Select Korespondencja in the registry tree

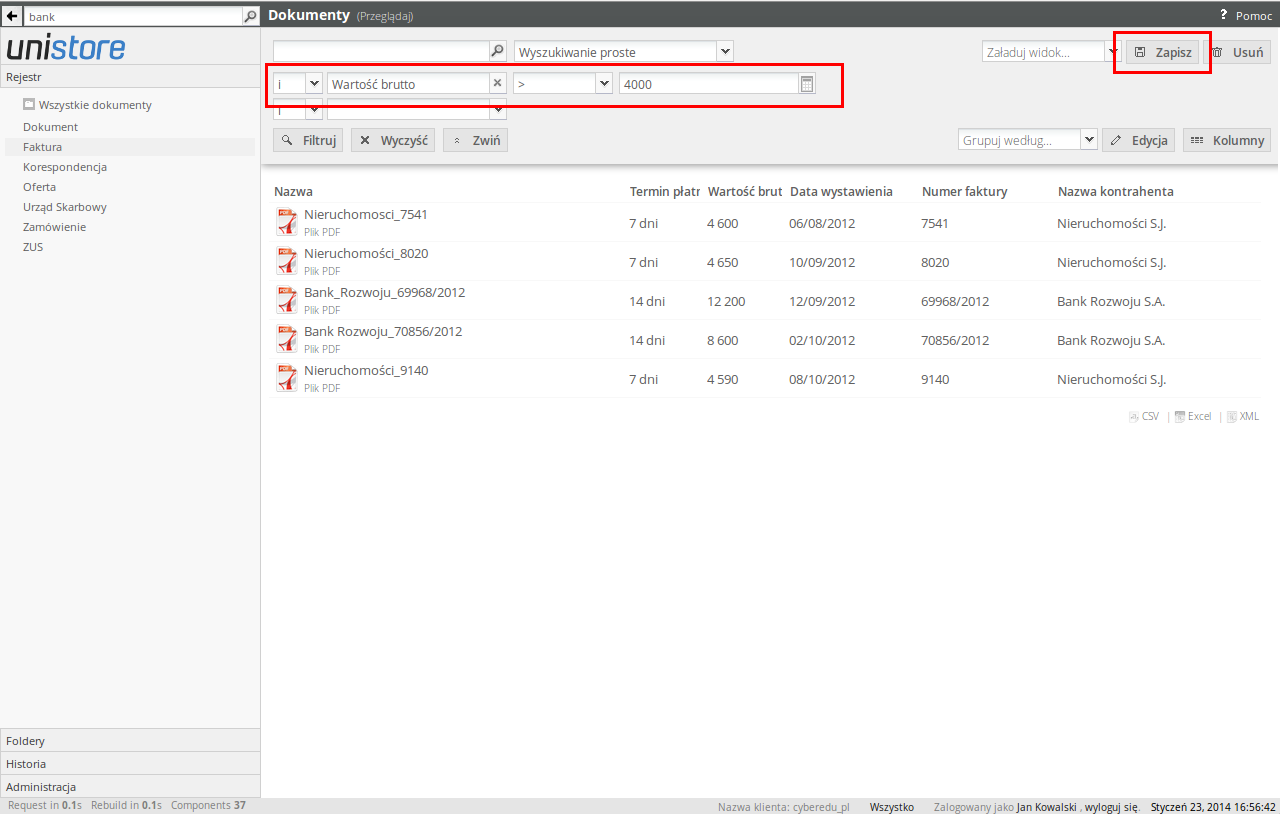[65, 167]
